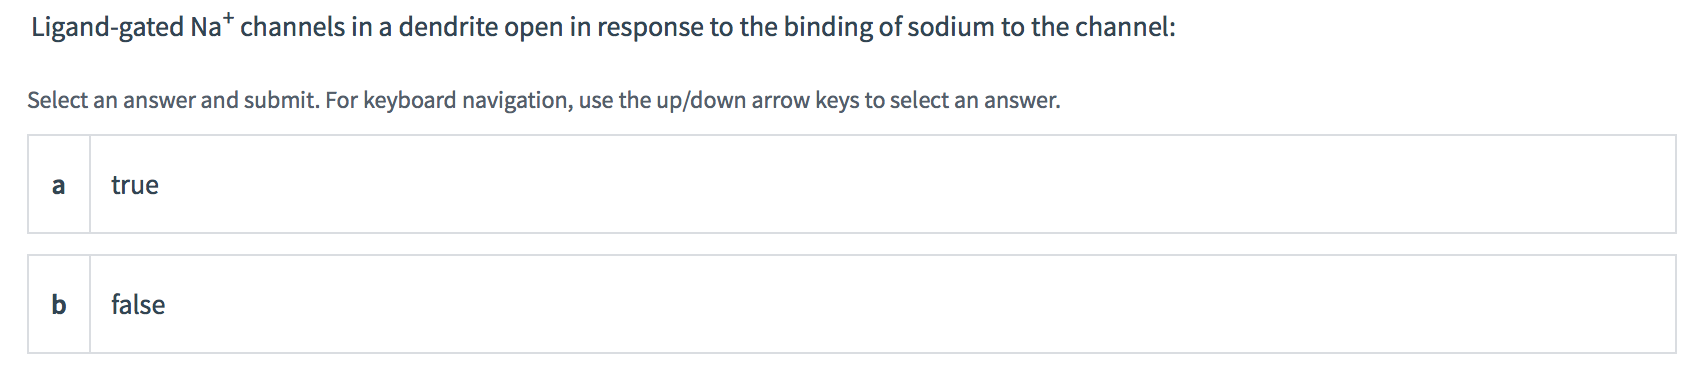Click the word submit in instructions

285,100
